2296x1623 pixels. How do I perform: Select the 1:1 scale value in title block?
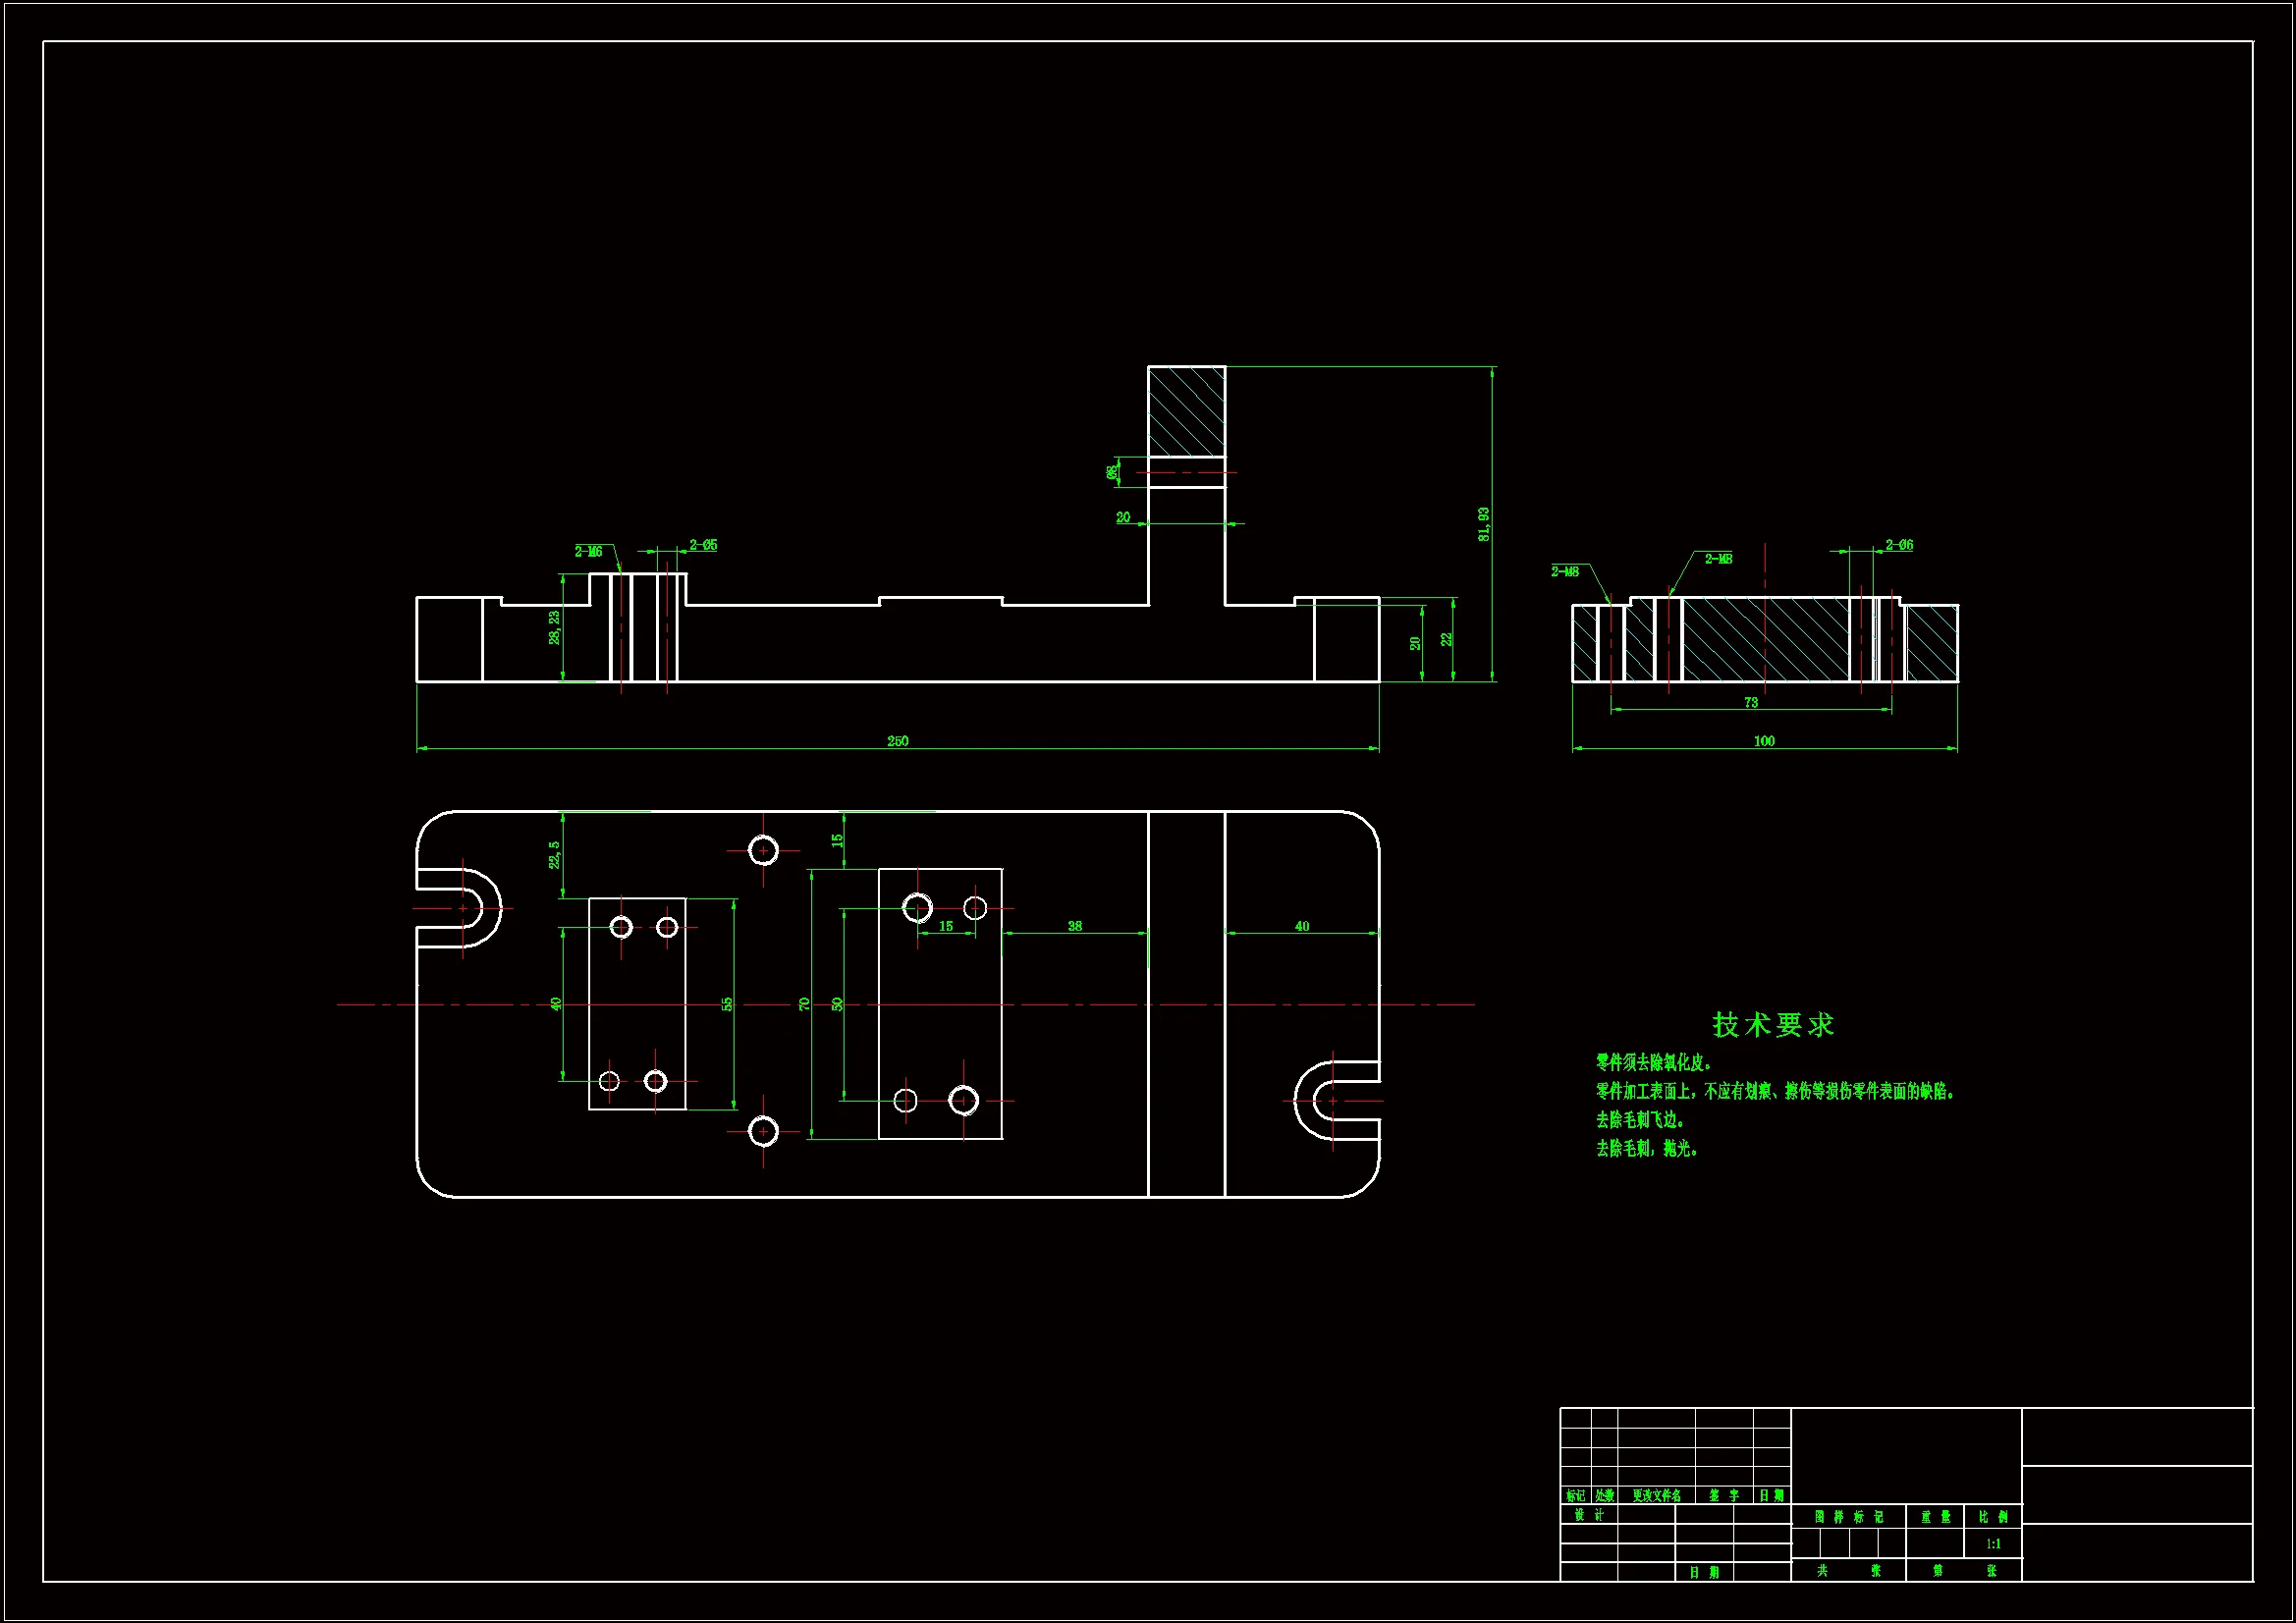tap(1993, 1543)
